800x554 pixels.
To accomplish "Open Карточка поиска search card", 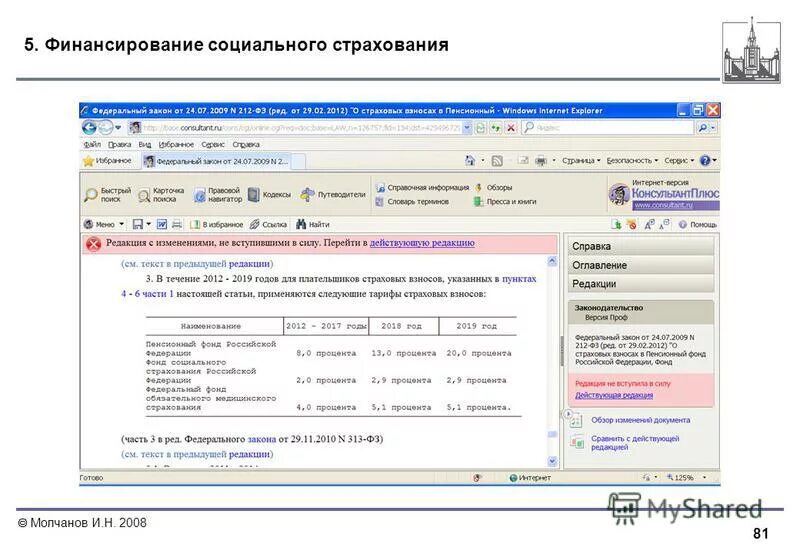I will click(161, 194).
